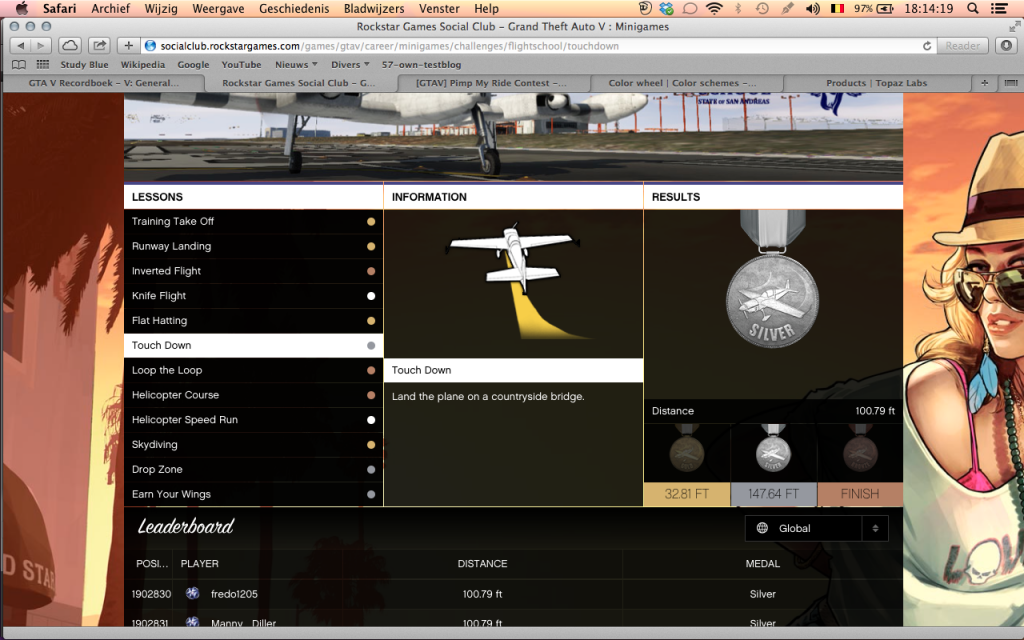
Task: Select the Helicopter Speed Run lesson
Action: click(253, 420)
